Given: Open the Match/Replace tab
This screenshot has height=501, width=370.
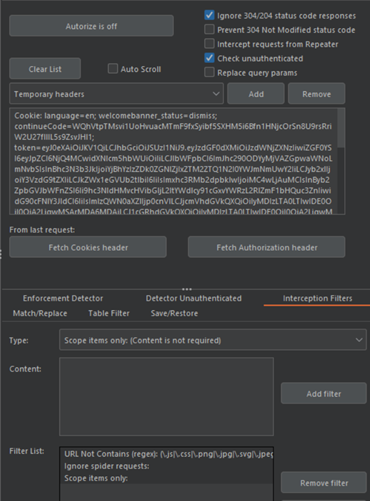Looking at the screenshot, I should click(x=40, y=313).
